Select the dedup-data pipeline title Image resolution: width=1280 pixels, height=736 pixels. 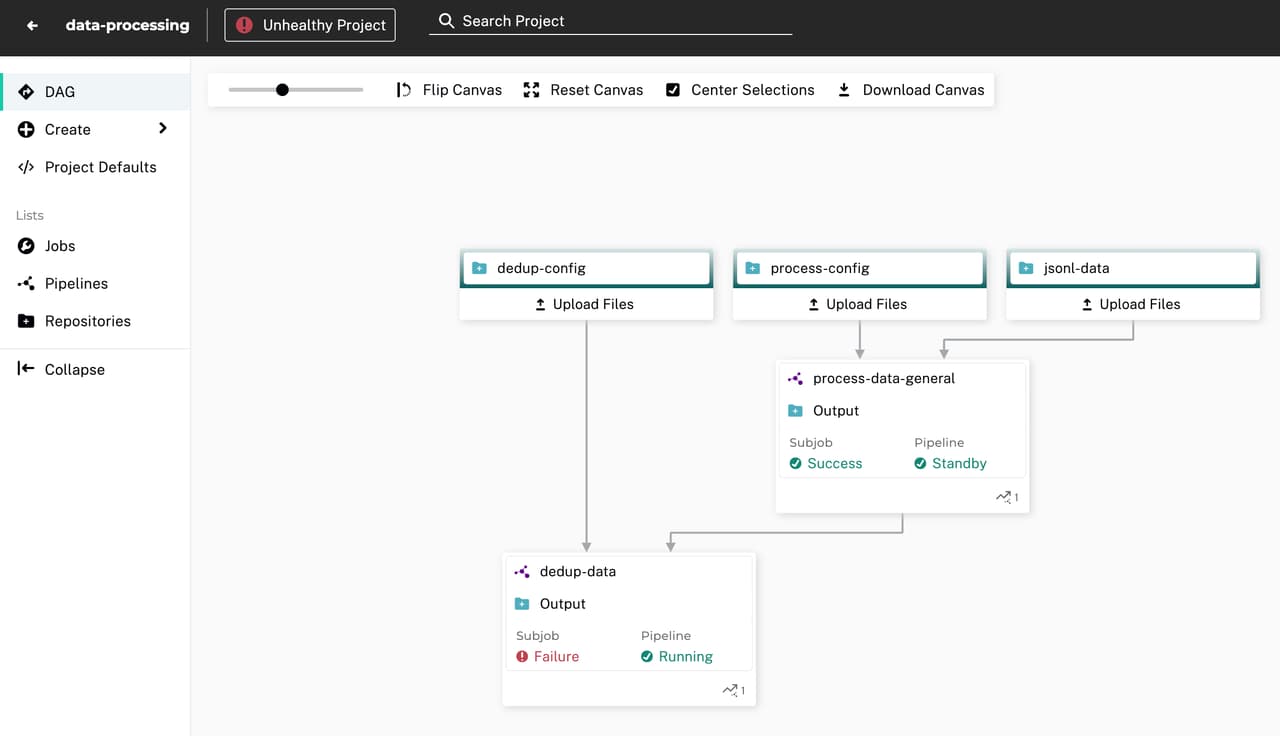(x=578, y=572)
